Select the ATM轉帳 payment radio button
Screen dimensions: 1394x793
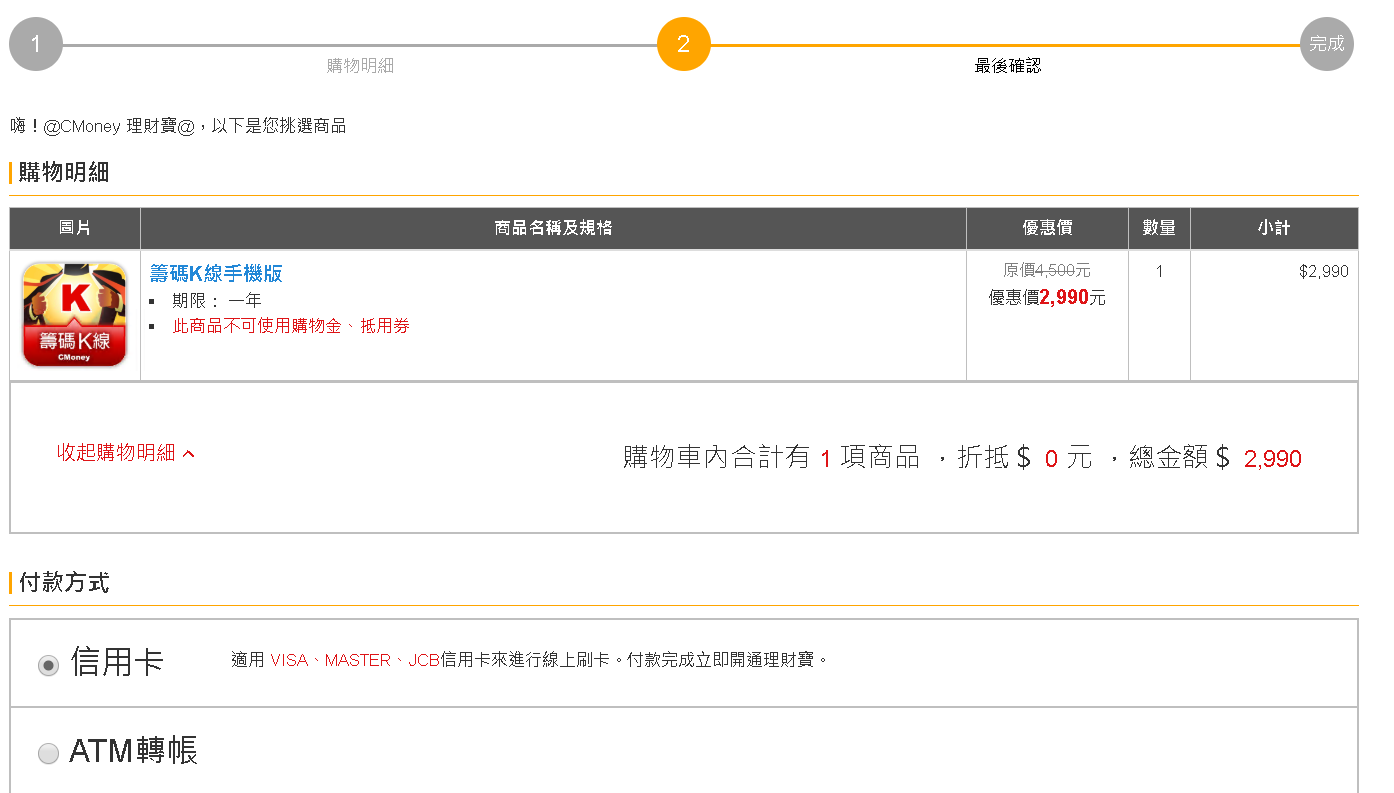tap(48, 753)
